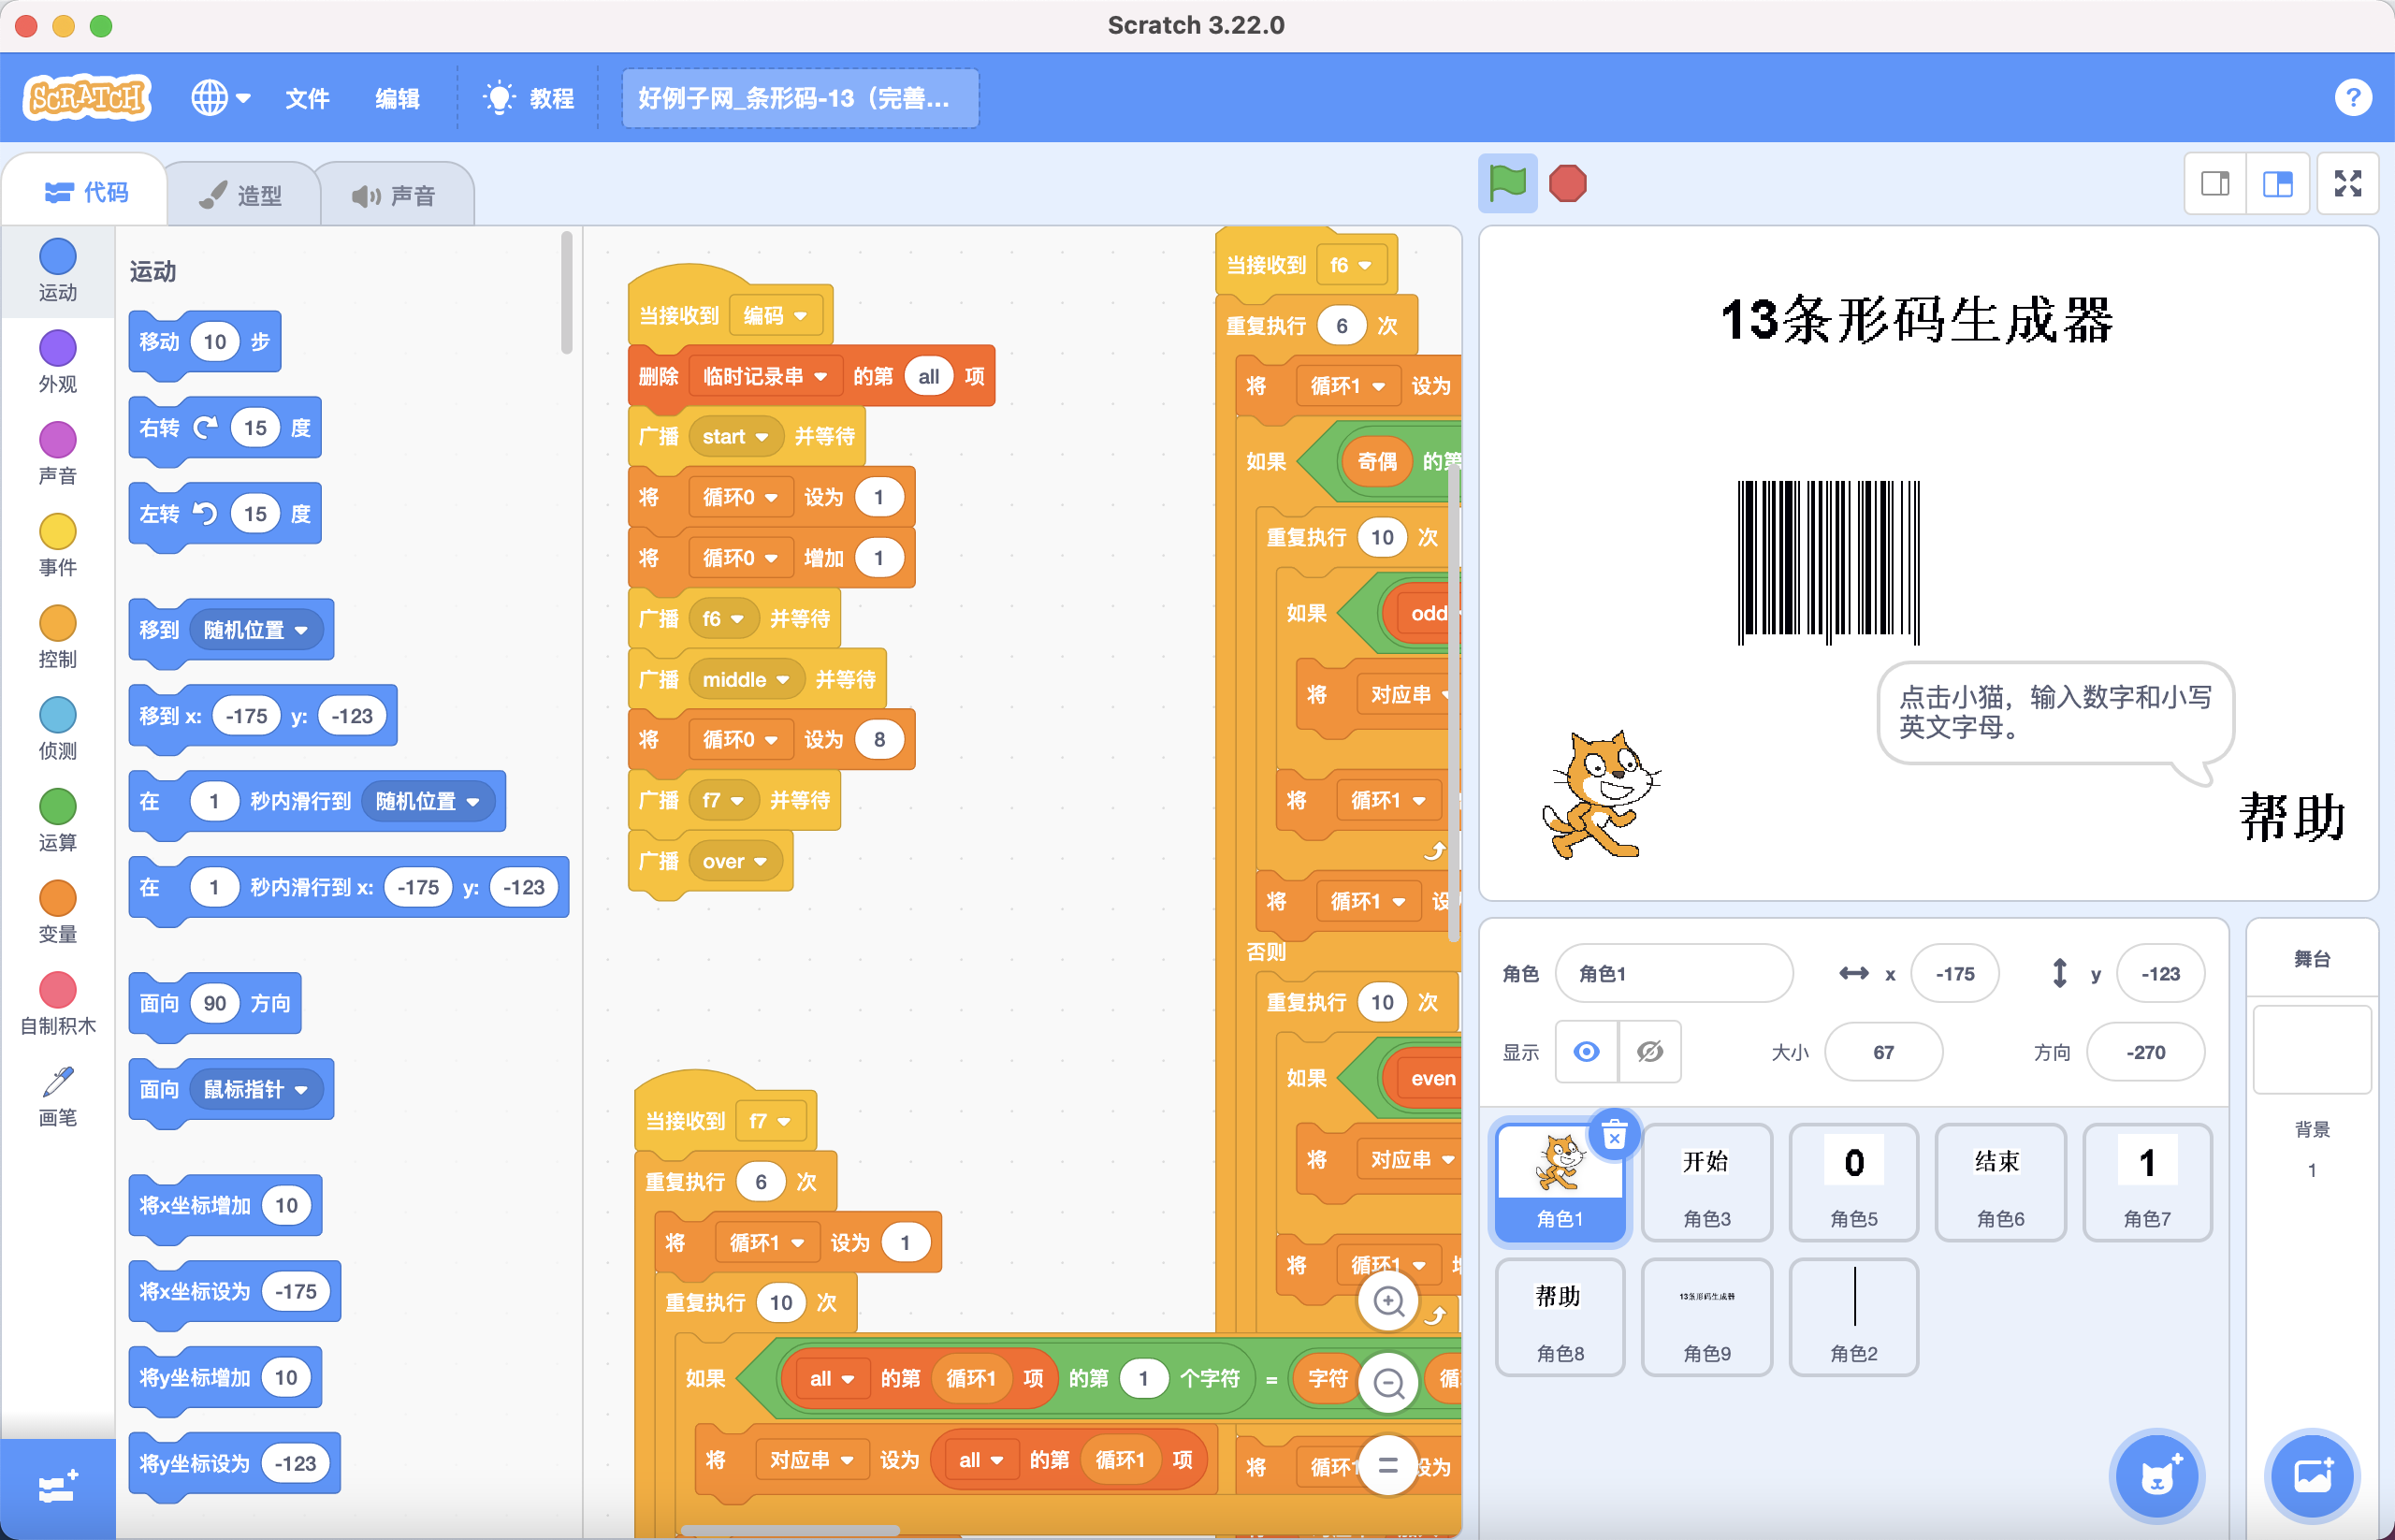Click the 面向 90 方向 block
Viewport: 2395px width, 1540px height.
point(215,1003)
